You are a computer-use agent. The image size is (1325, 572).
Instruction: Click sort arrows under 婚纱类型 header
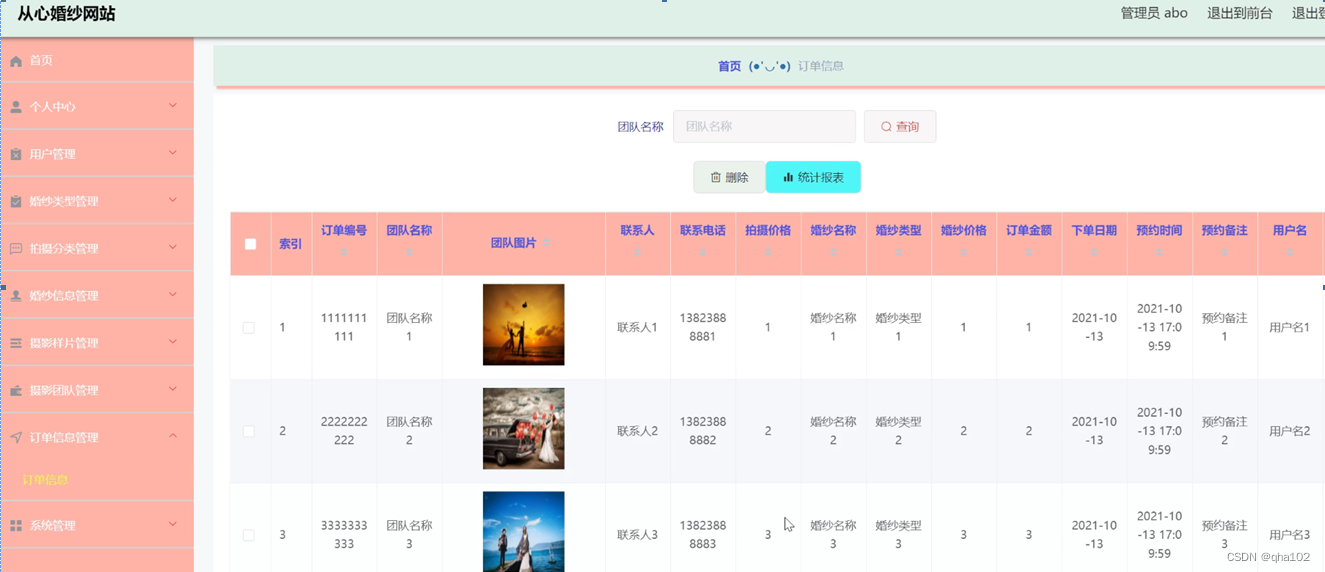pos(898,252)
